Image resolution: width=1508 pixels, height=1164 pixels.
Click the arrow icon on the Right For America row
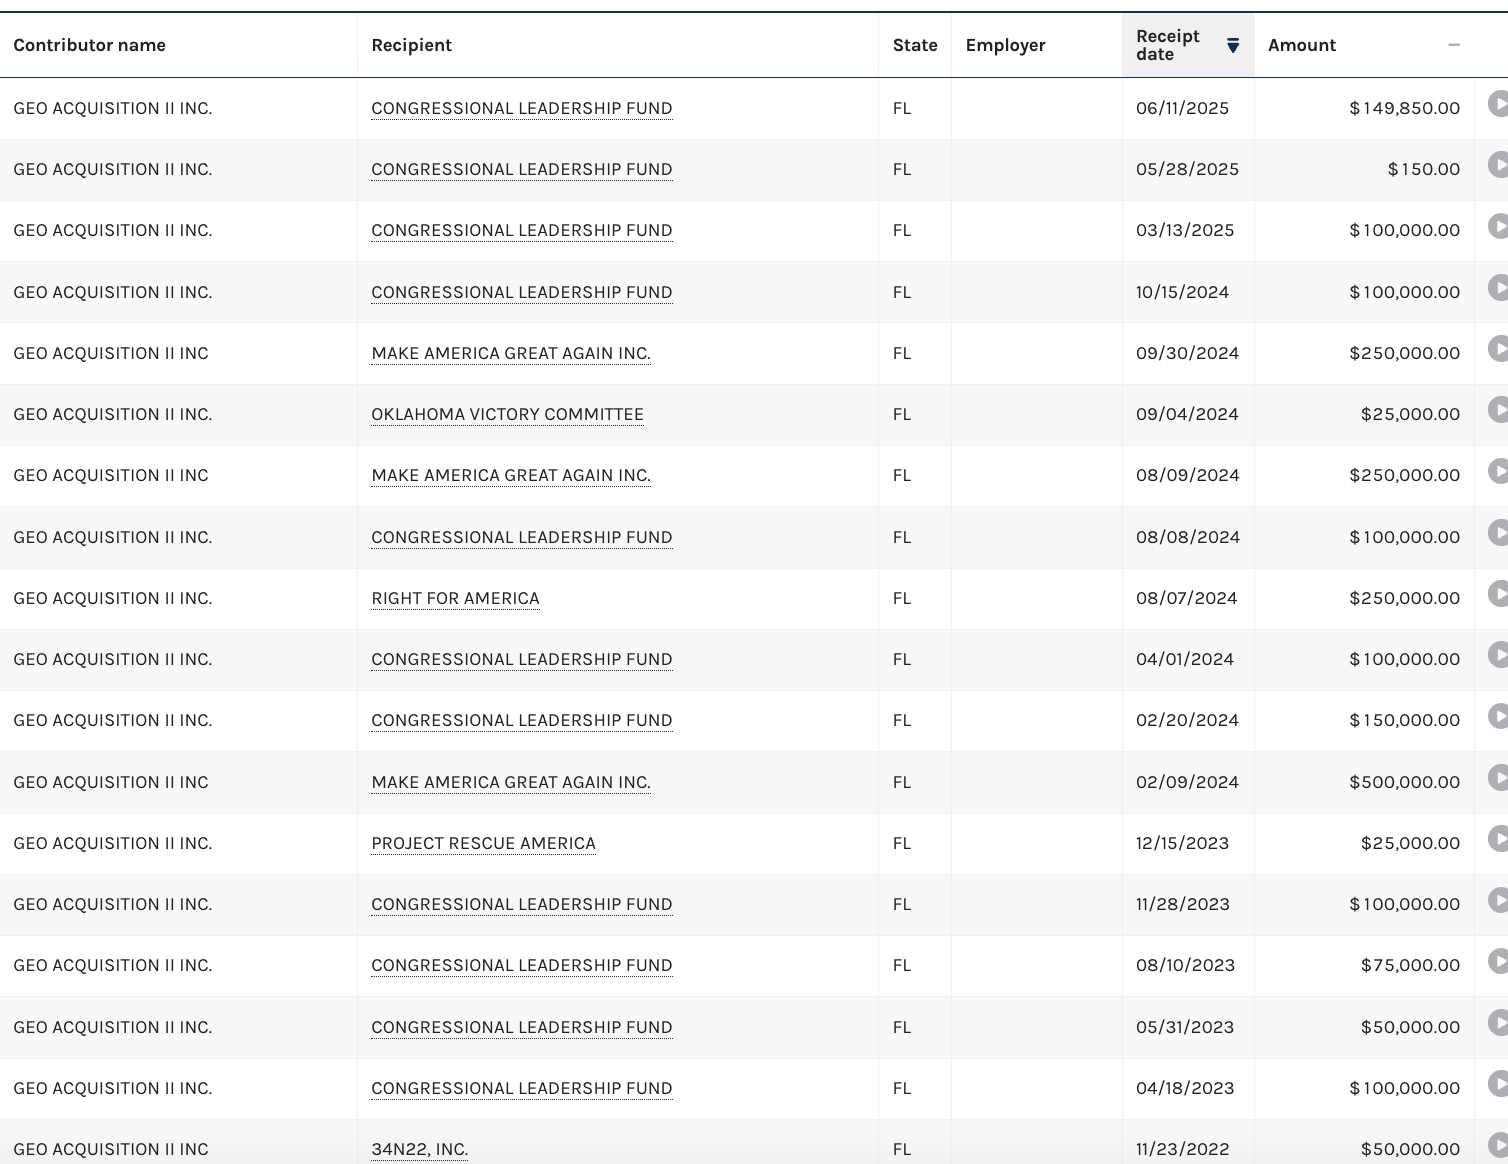(1497, 594)
